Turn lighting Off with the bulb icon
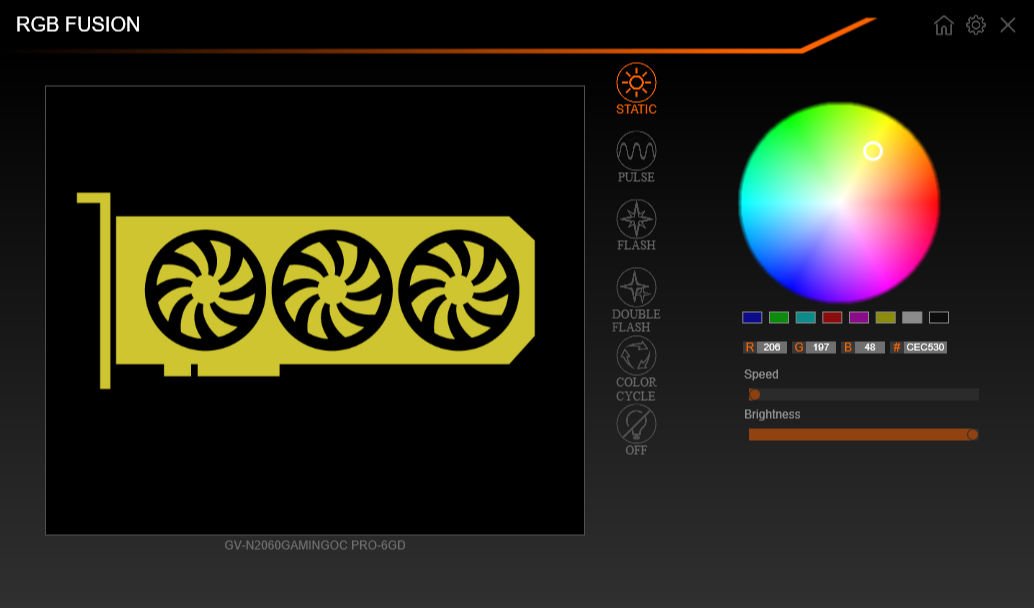1034x608 pixels. click(636, 423)
